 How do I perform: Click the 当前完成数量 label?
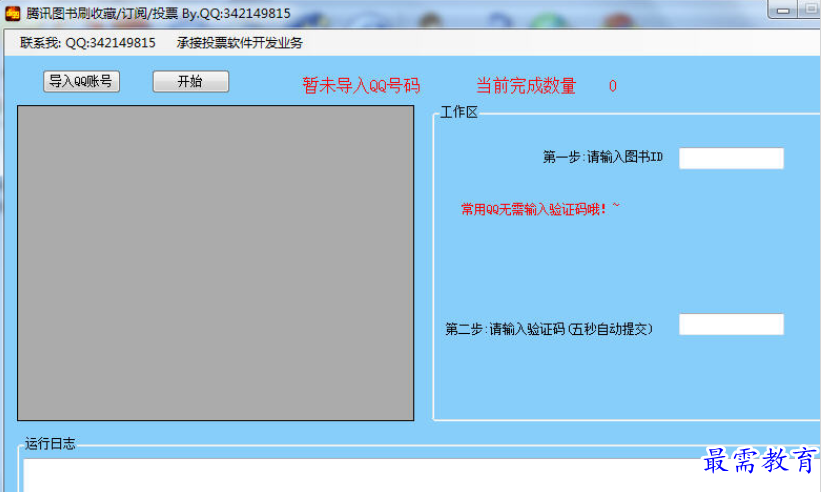pos(526,85)
